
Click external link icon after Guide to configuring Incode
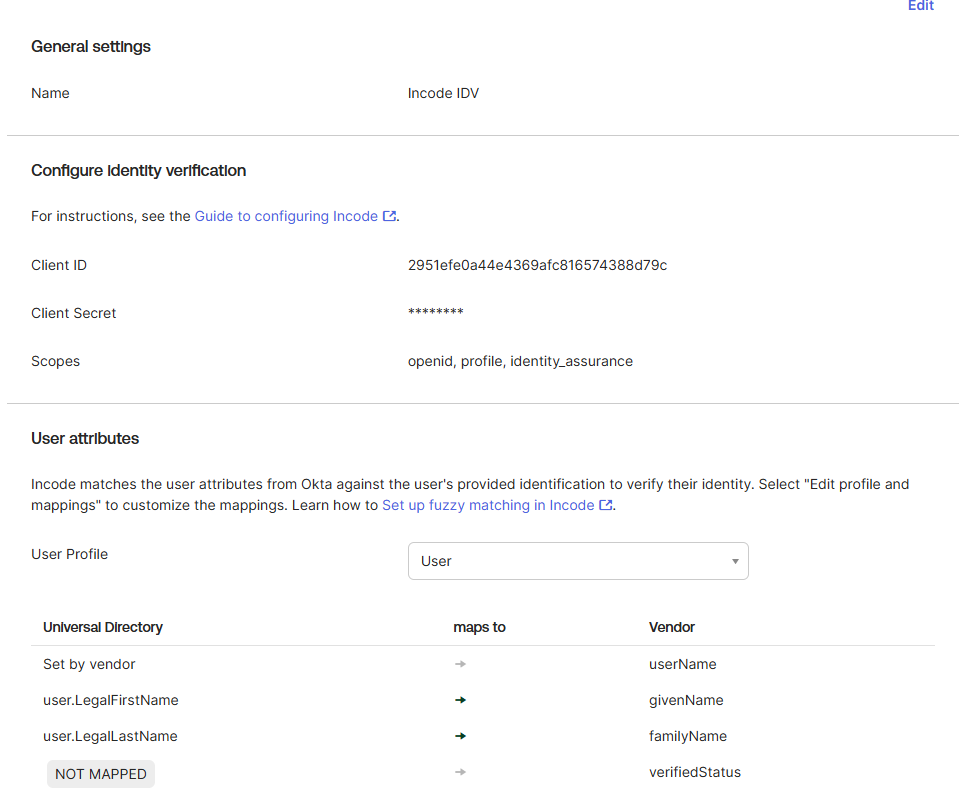[x=389, y=216]
